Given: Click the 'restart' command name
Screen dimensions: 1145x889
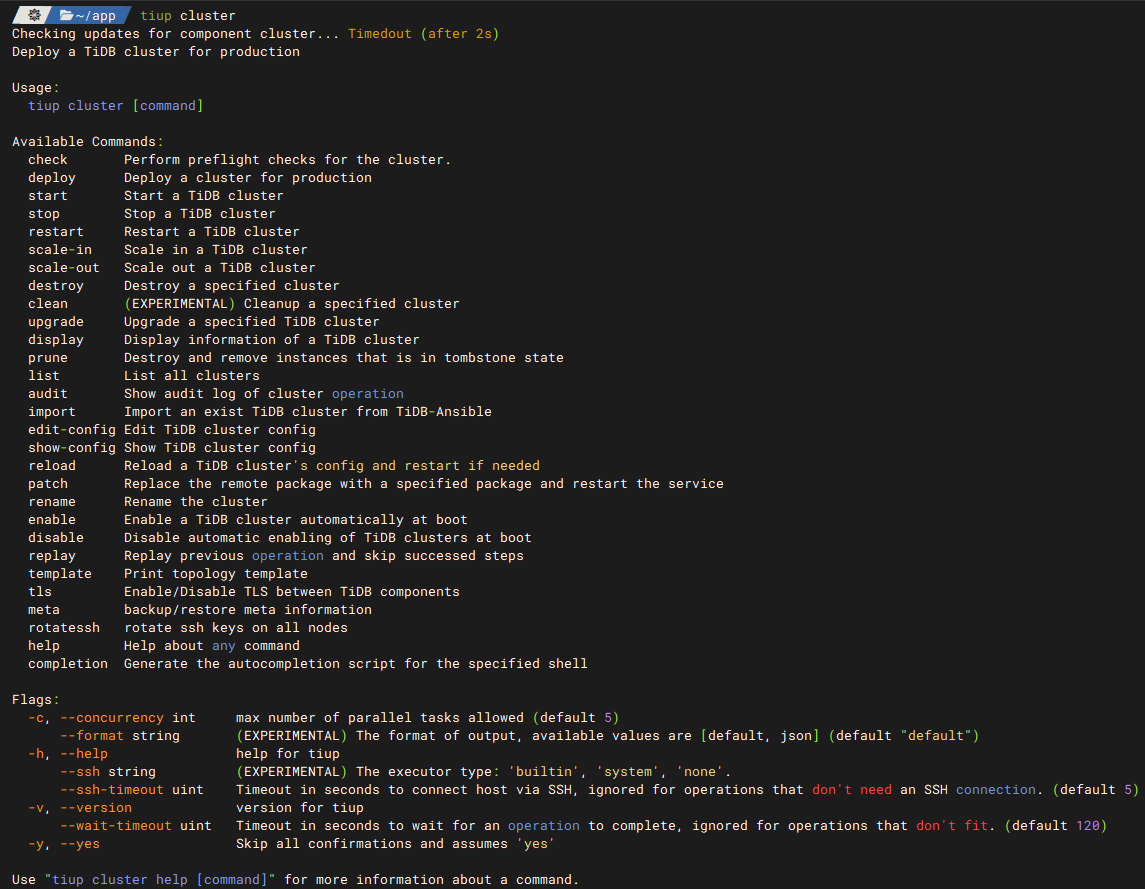Looking at the screenshot, I should coord(55,232).
